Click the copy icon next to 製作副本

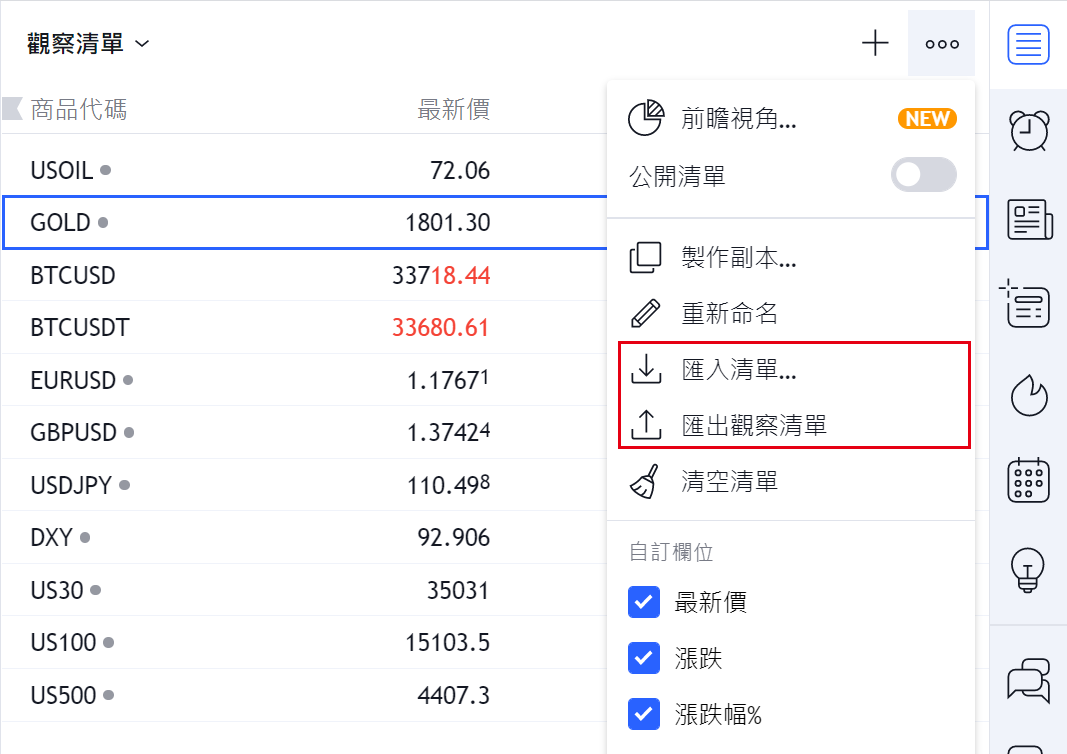tap(646, 258)
